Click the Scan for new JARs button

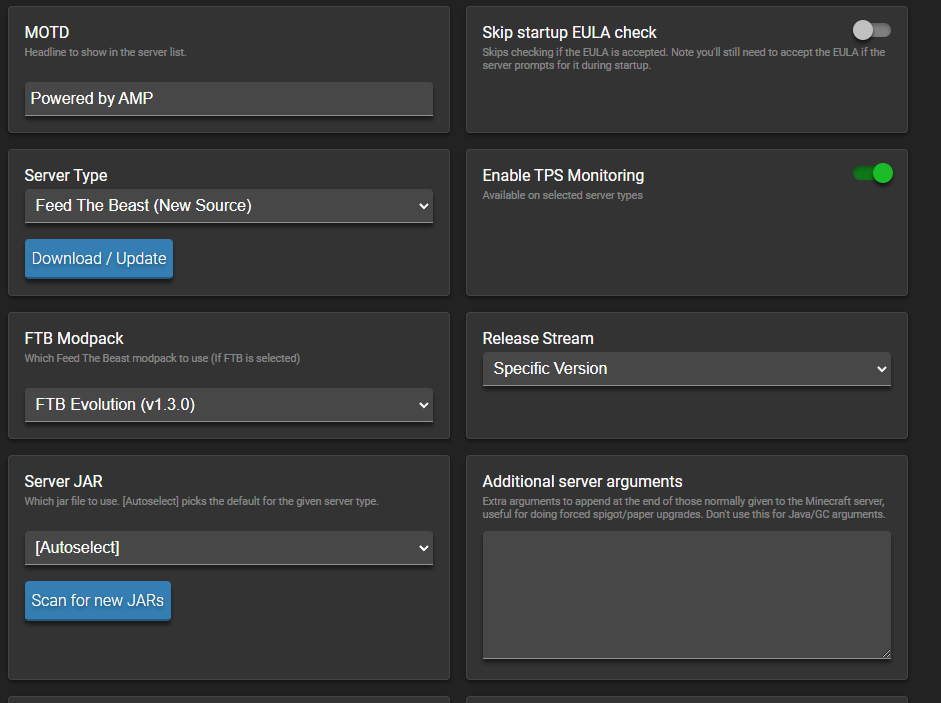(x=98, y=601)
